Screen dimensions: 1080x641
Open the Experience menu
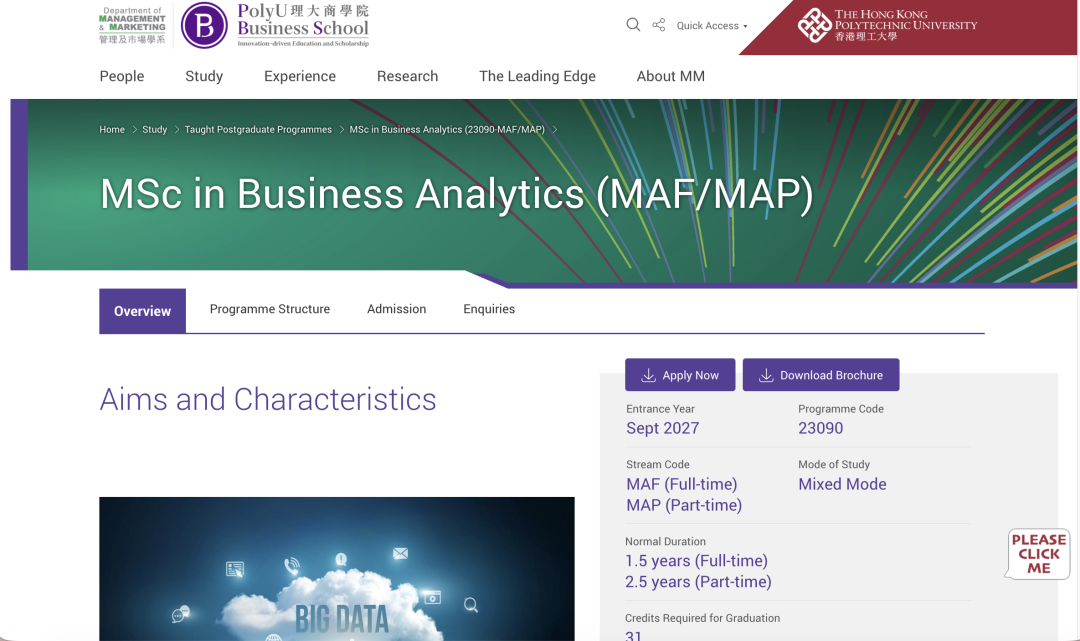pos(300,76)
